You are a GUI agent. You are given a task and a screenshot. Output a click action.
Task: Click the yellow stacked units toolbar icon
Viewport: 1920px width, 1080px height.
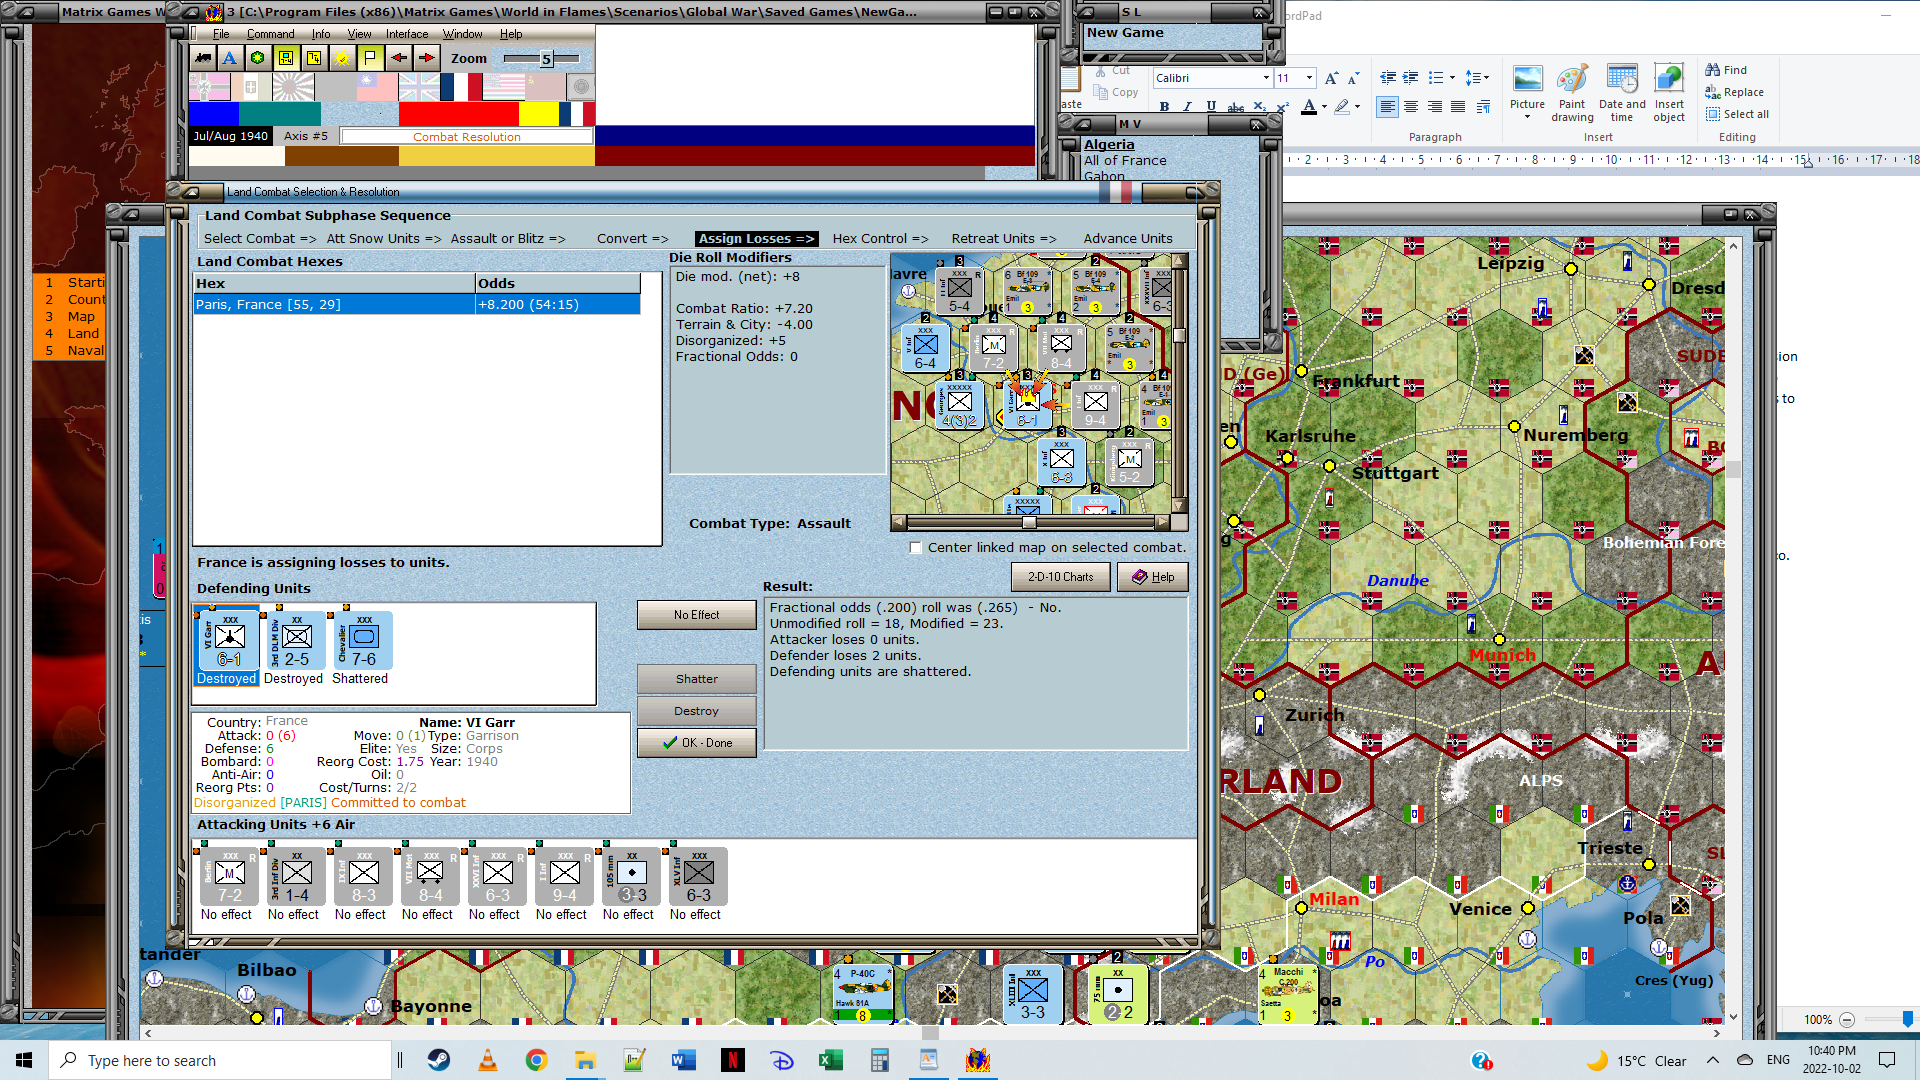[x=314, y=58]
